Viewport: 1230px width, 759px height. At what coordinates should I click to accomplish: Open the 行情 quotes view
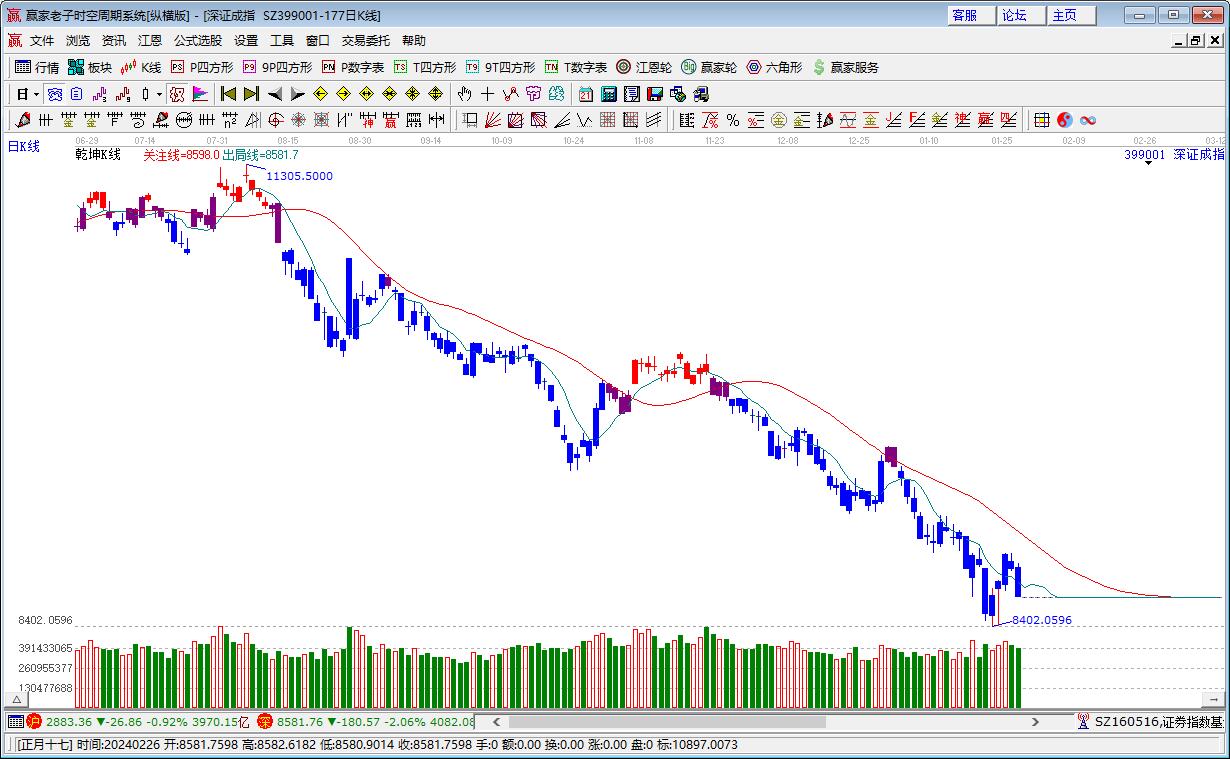tap(38, 67)
